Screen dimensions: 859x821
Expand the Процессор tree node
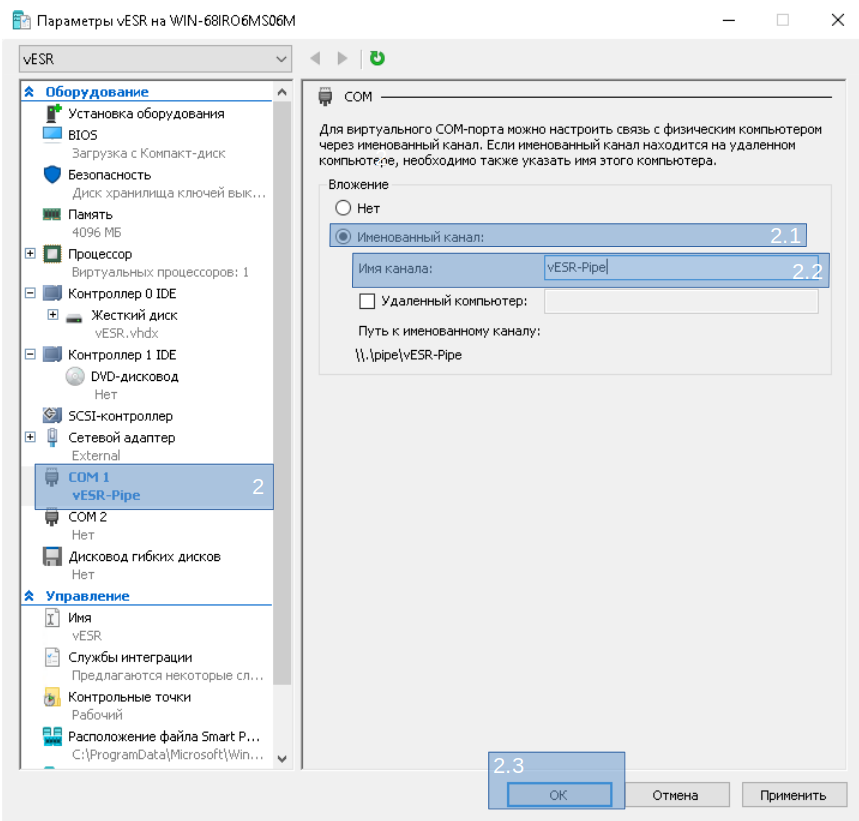(x=30, y=253)
